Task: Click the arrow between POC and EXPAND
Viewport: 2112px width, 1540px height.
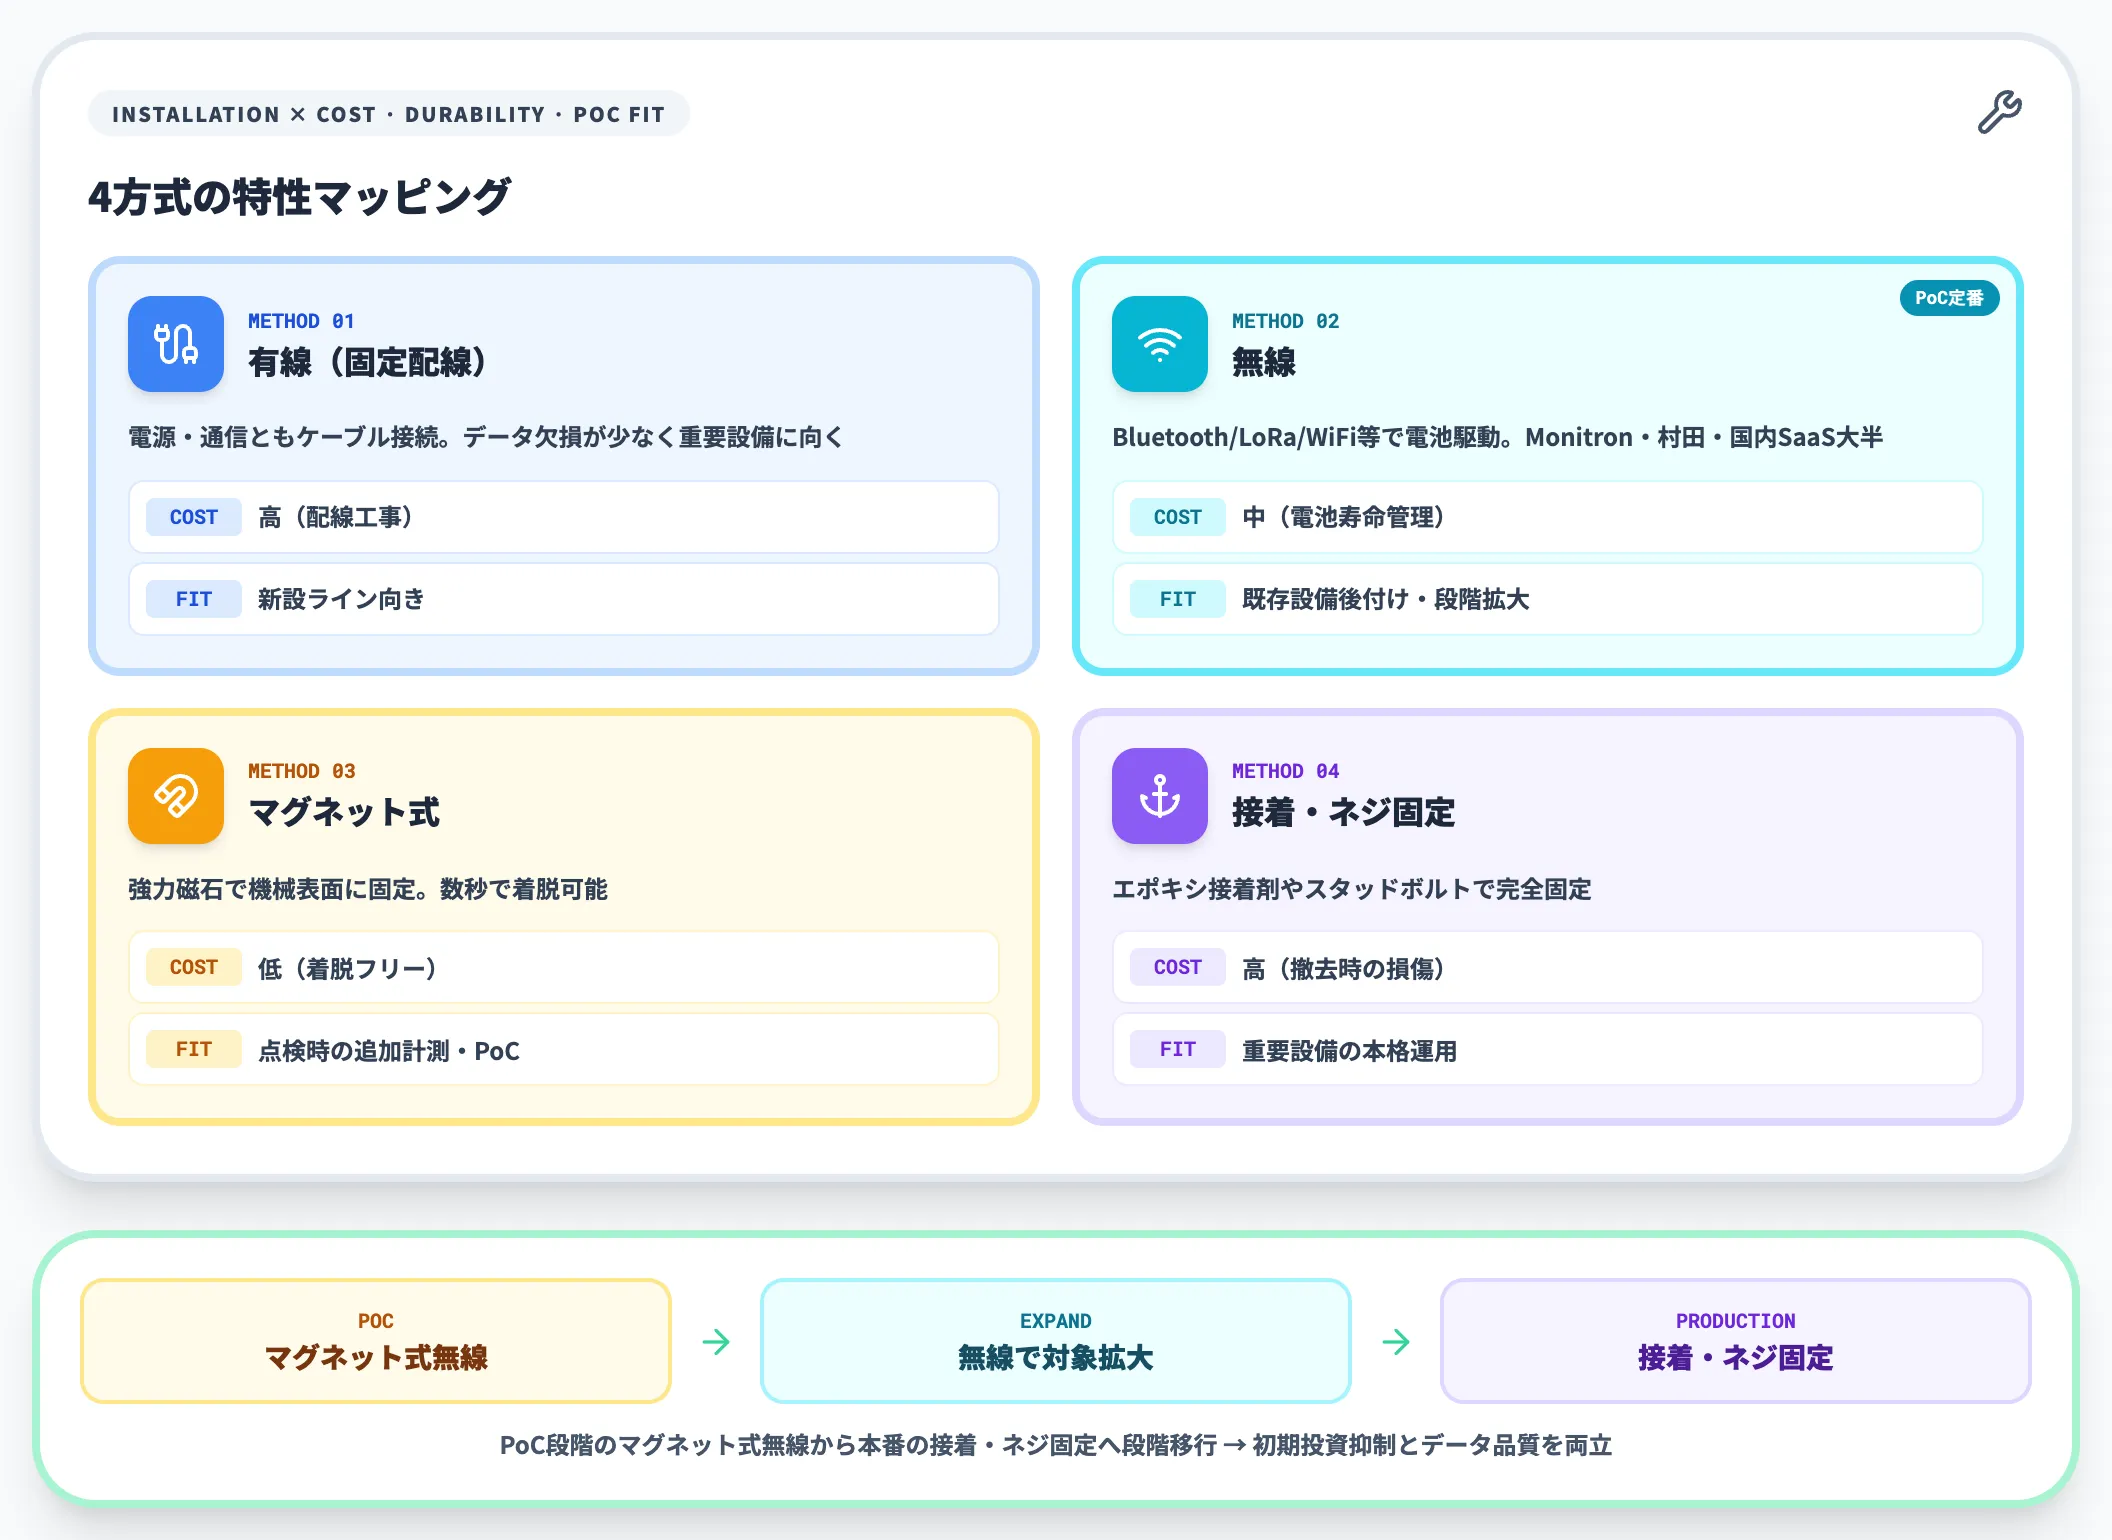Action: [x=716, y=1341]
